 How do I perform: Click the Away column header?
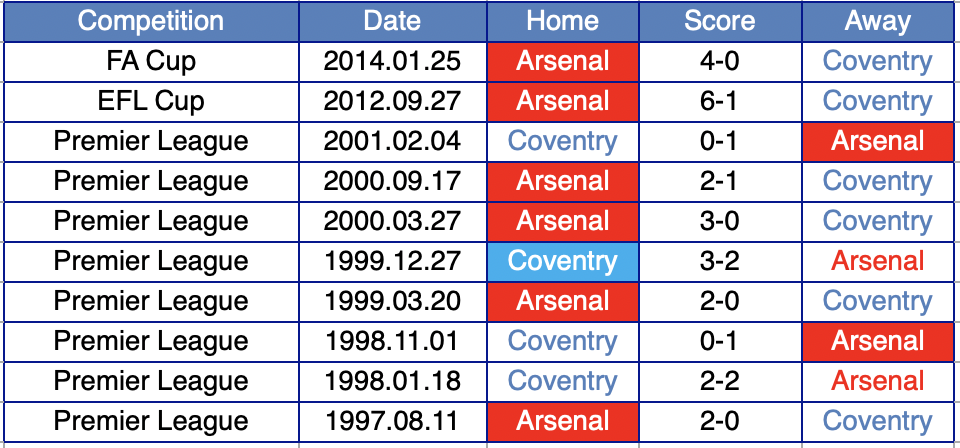[878, 21]
